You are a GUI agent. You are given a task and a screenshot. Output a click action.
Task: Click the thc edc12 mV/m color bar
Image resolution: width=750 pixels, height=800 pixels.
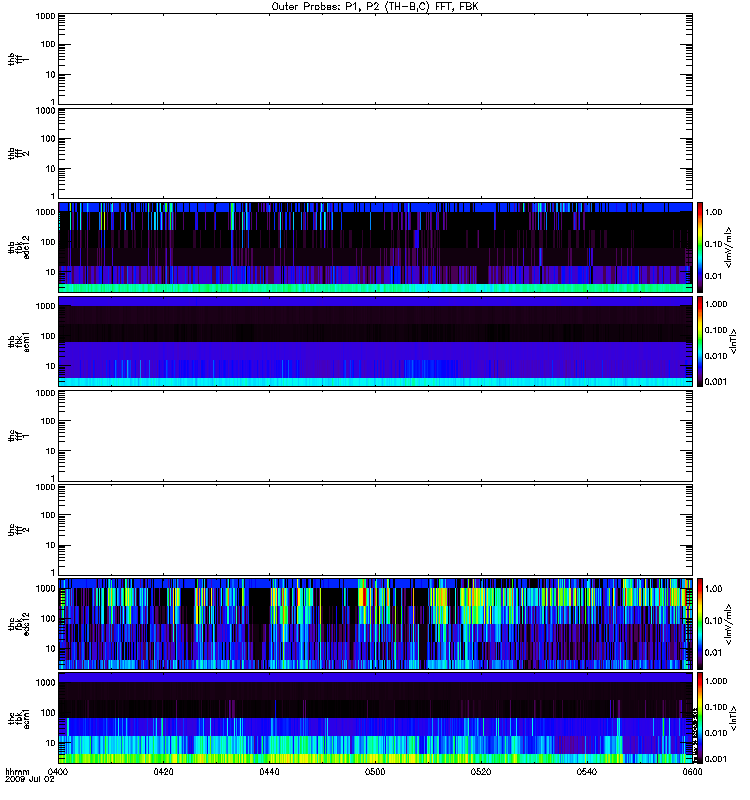click(700, 624)
